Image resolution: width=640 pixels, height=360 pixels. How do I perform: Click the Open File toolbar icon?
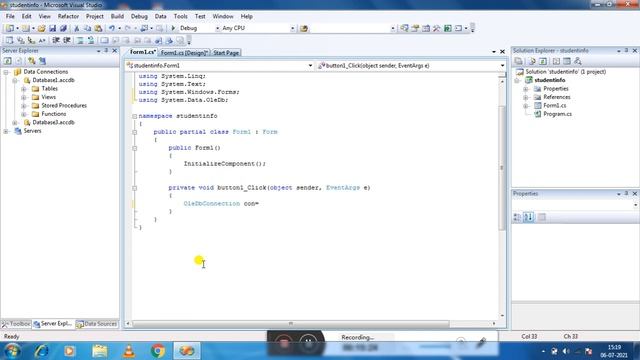click(x=41, y=28)
